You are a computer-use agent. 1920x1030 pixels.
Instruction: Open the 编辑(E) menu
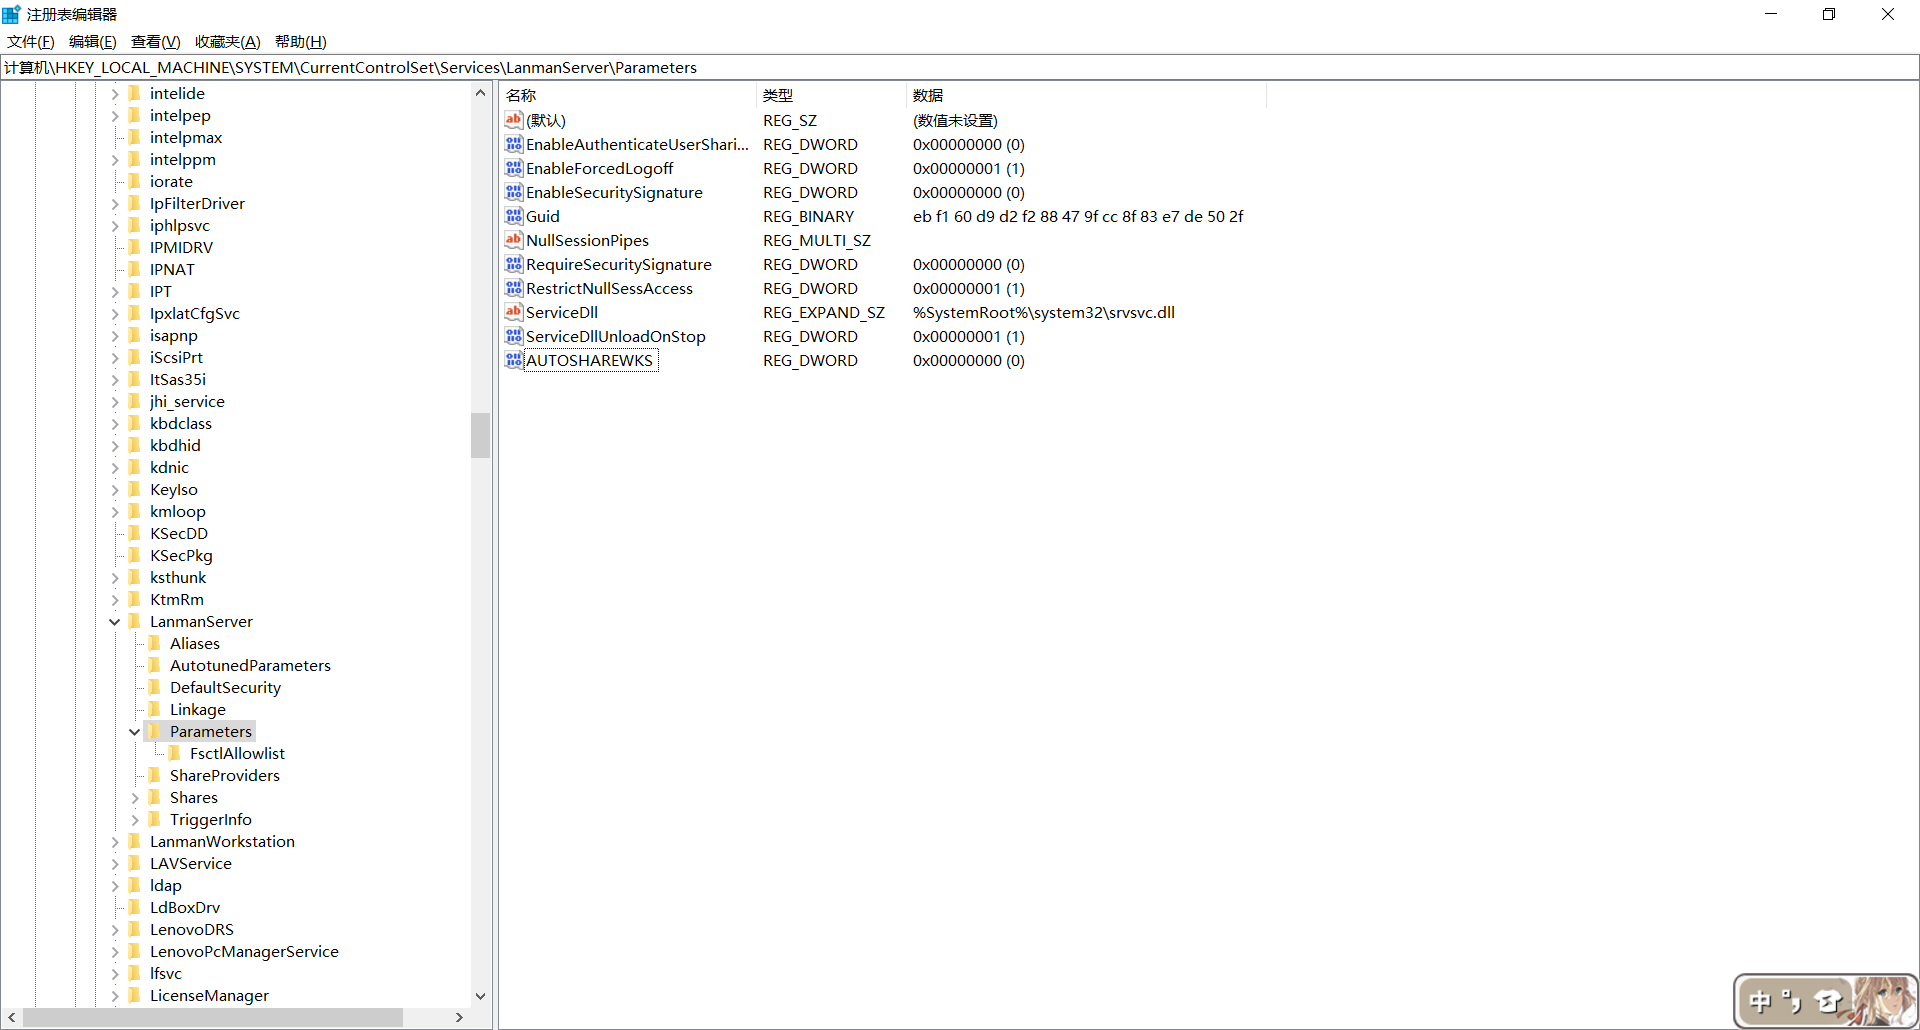(93, 41)
